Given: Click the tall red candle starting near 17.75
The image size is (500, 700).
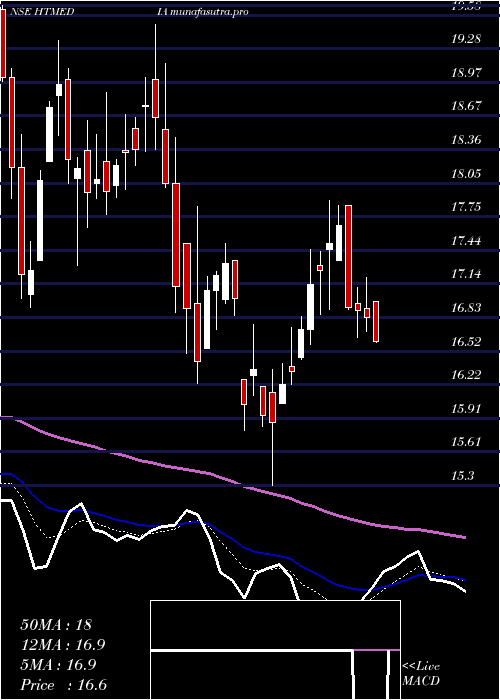Looking at the screenshot, I should pos(349,257).
